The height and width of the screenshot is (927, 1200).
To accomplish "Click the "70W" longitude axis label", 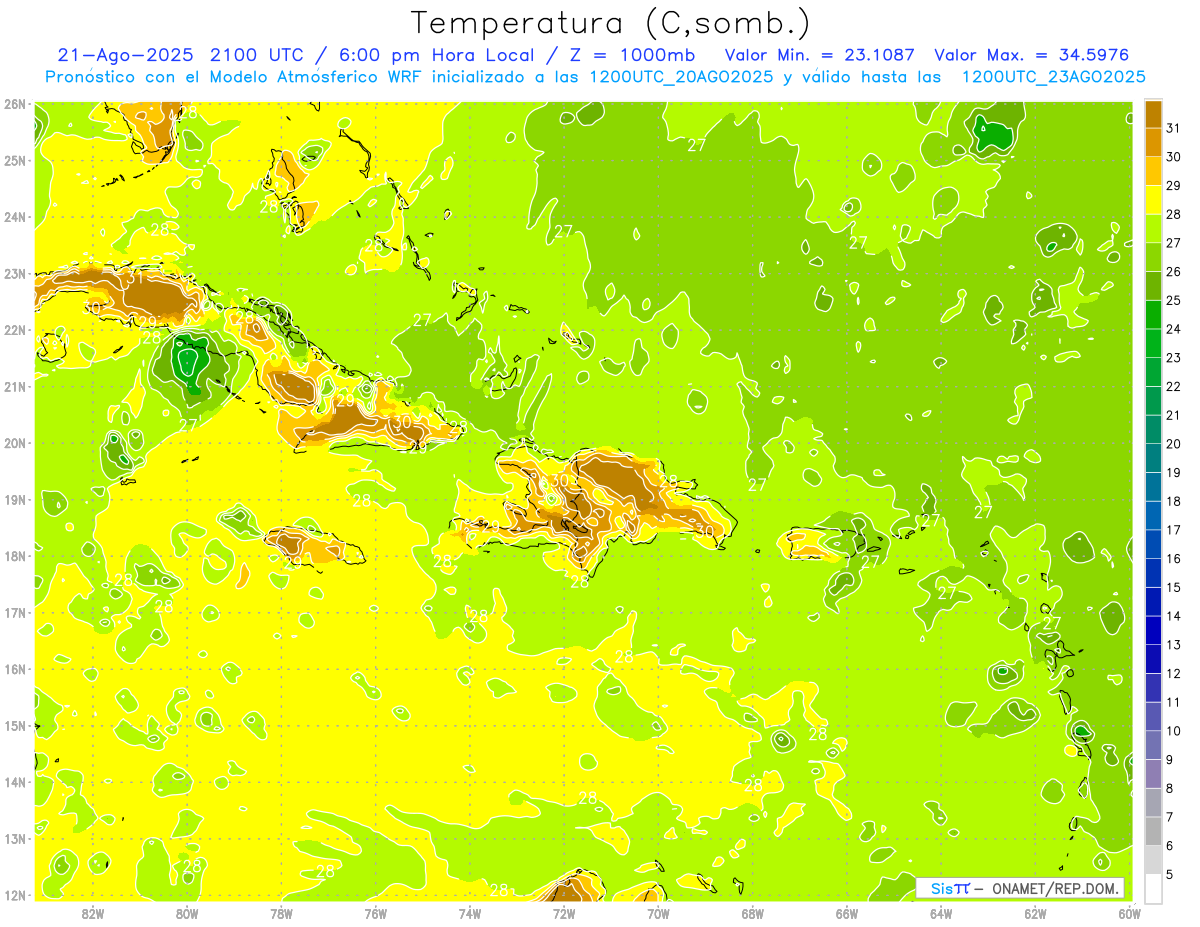I will pos(658,913).
